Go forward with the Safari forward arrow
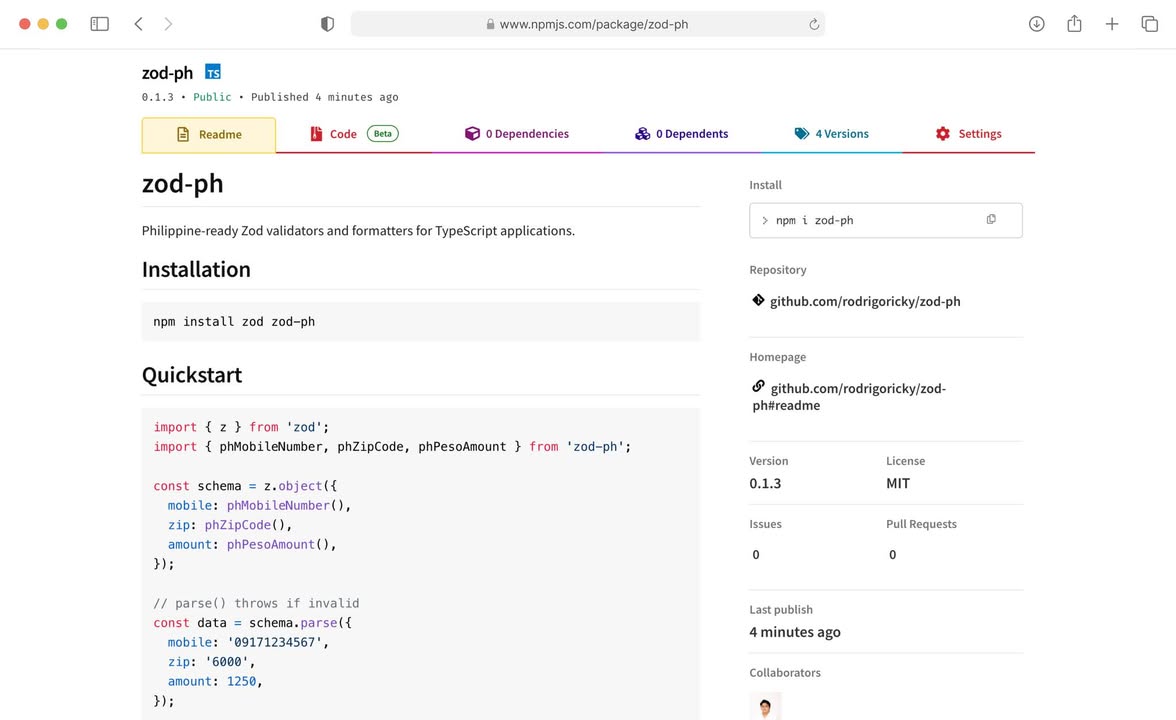This screenshot has width=1176, height=720. pos(168,24)
